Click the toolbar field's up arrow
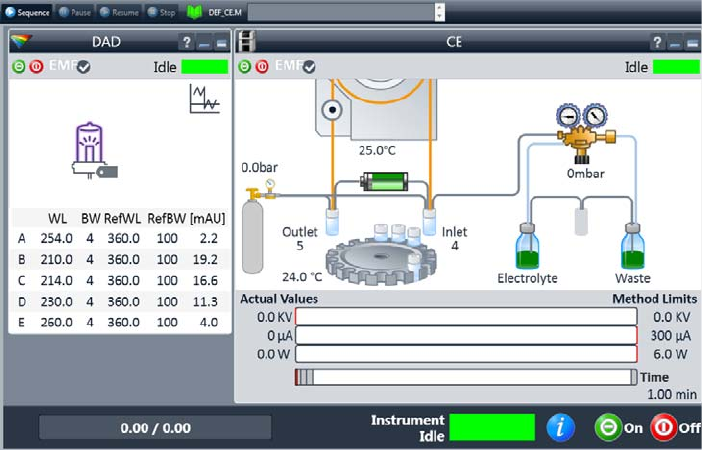This screenshot has height=450, width=702. [x=440, y=8]
